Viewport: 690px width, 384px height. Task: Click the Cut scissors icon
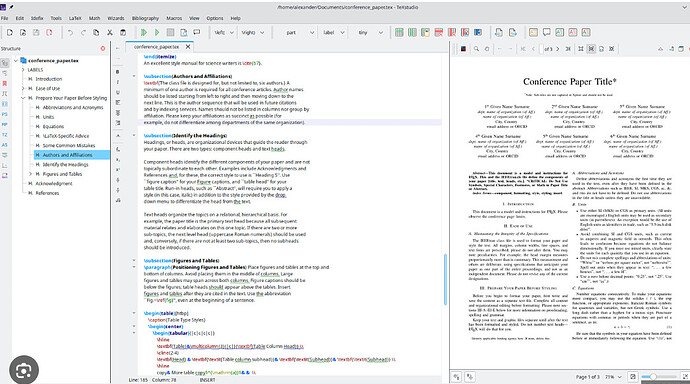110,33
